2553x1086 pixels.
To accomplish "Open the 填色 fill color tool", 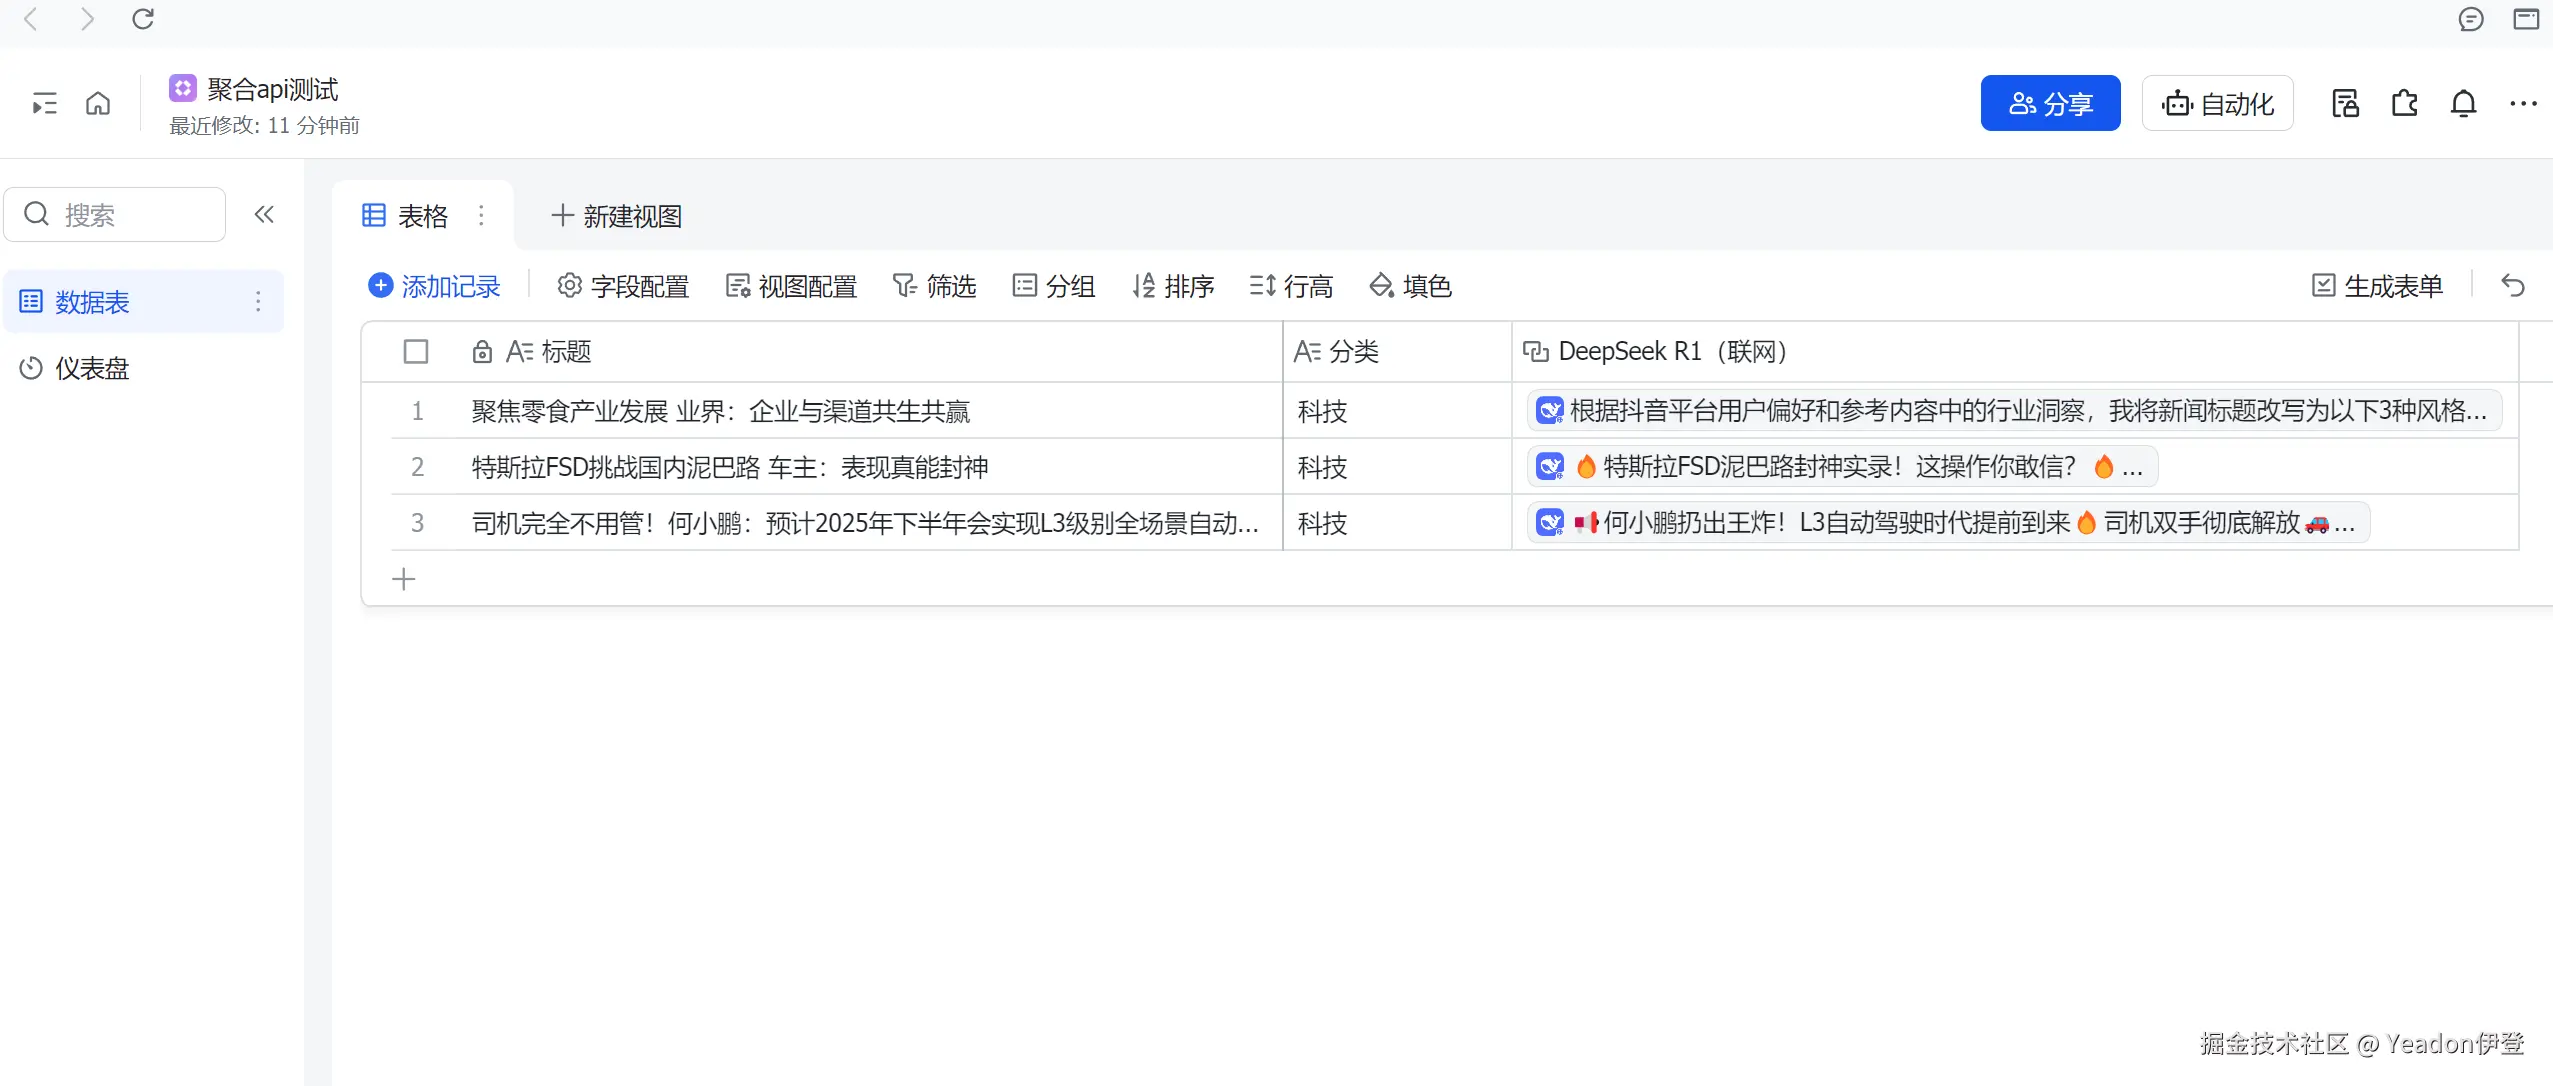I will 1410,286.
